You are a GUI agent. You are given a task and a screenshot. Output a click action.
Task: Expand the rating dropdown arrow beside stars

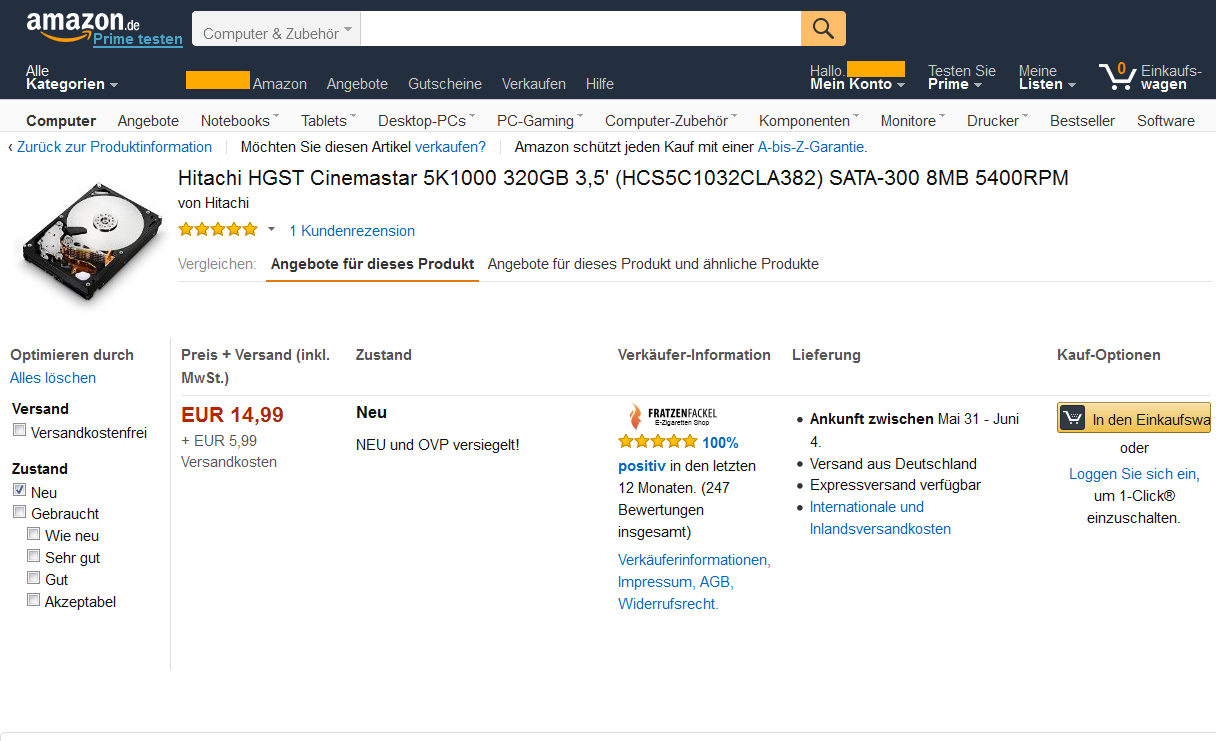point(271,230)
